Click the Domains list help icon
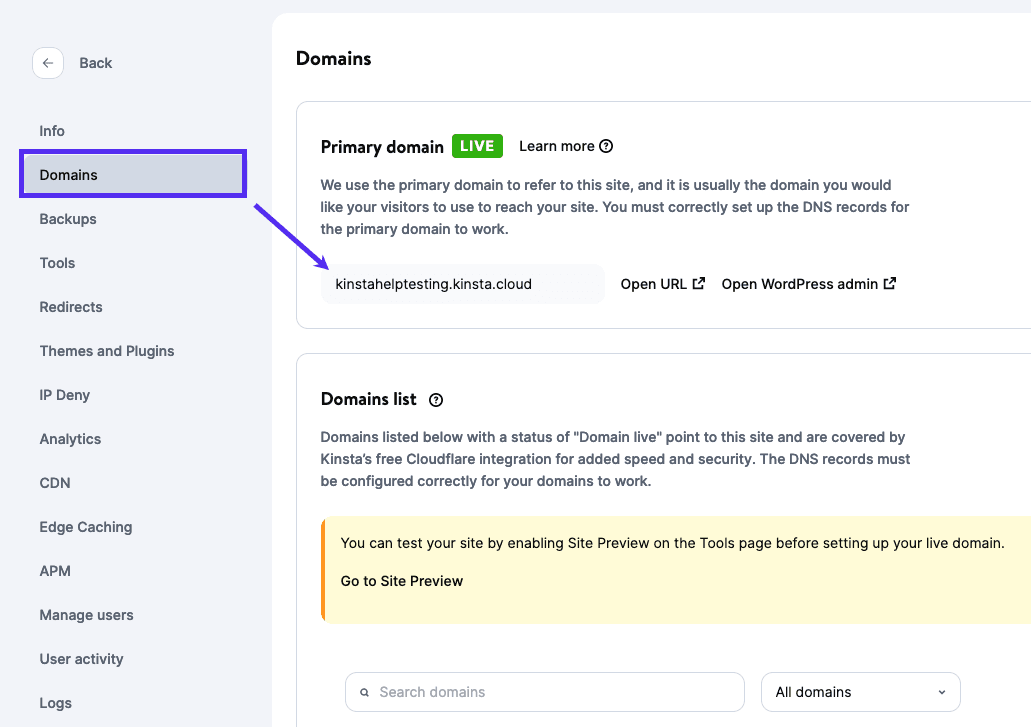1031x727 pixels. [436, 400]
